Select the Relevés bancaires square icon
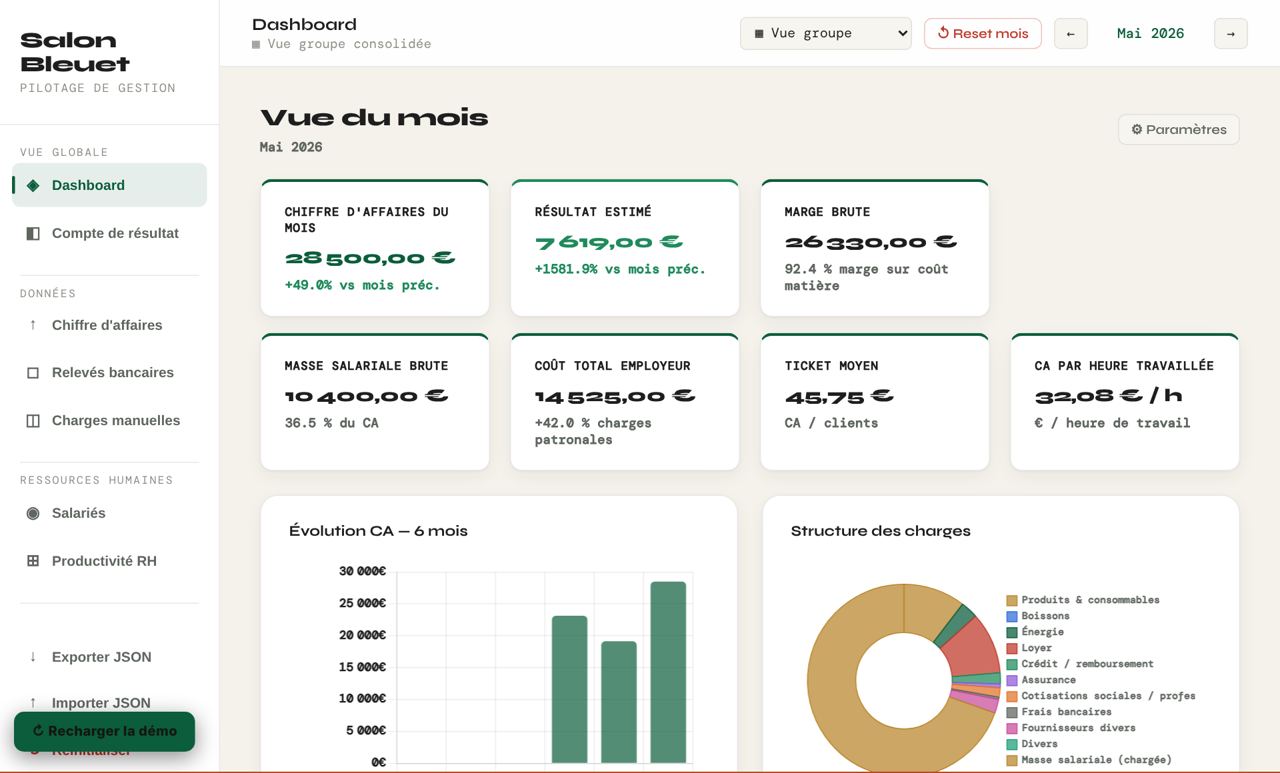 coord(33,372)
